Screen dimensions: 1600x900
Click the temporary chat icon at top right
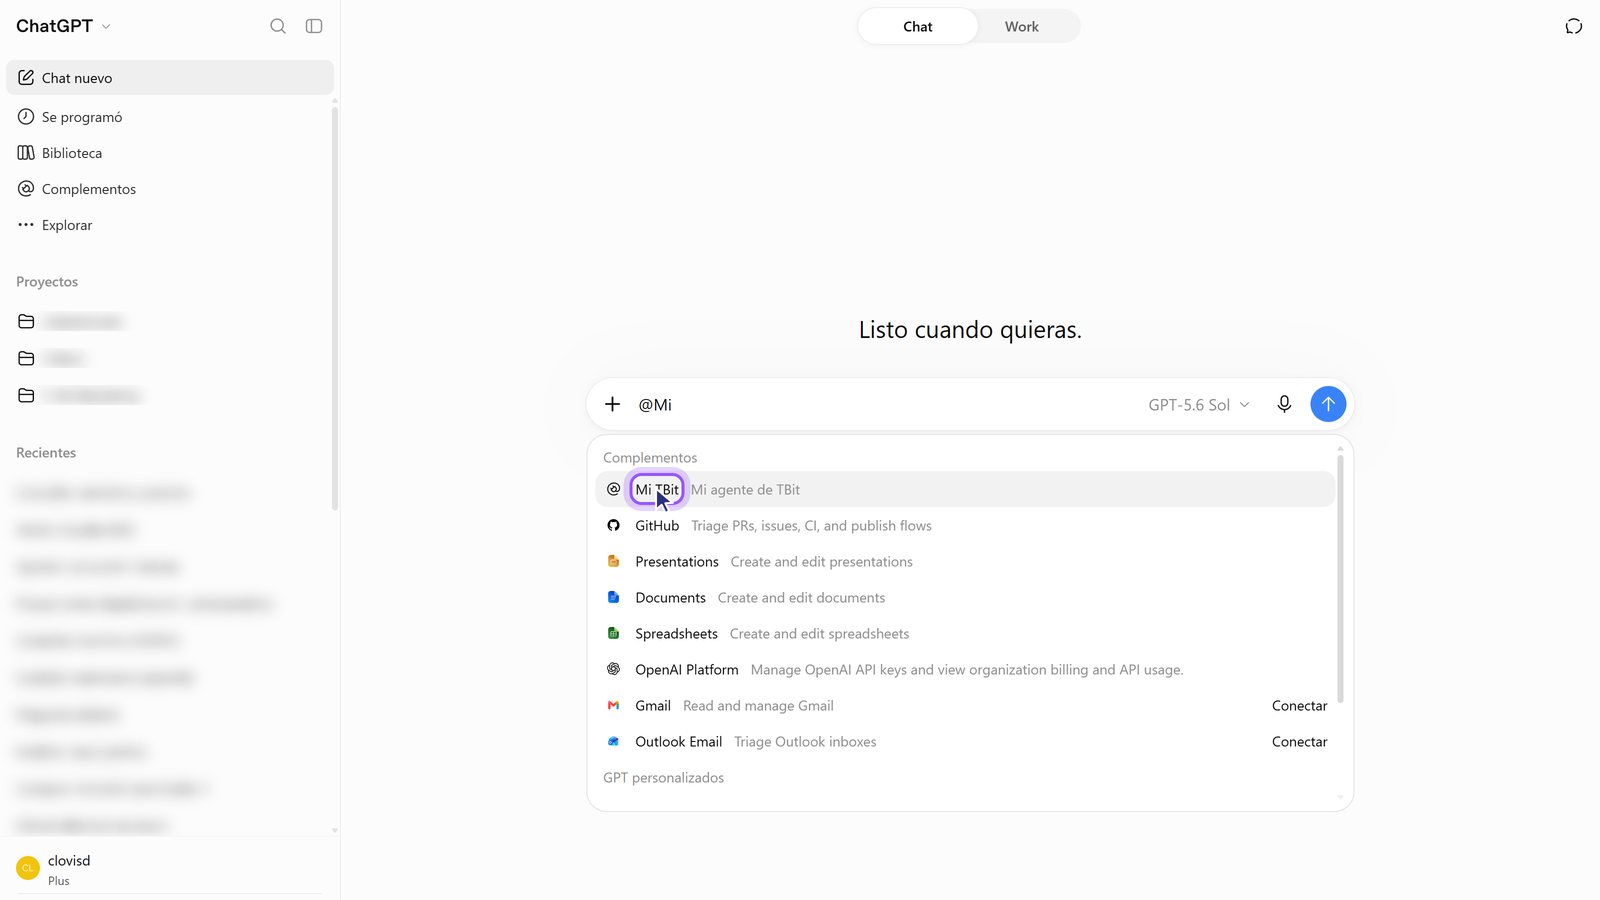pyautogui.click(x=1574, y=26)
